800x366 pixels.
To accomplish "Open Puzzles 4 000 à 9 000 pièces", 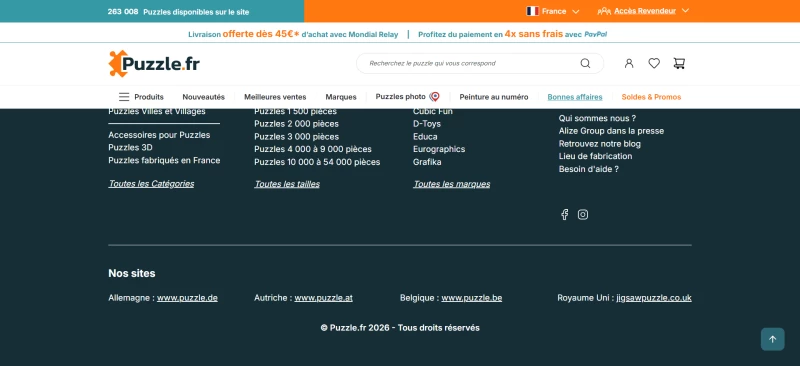I will tap(313, 149).
